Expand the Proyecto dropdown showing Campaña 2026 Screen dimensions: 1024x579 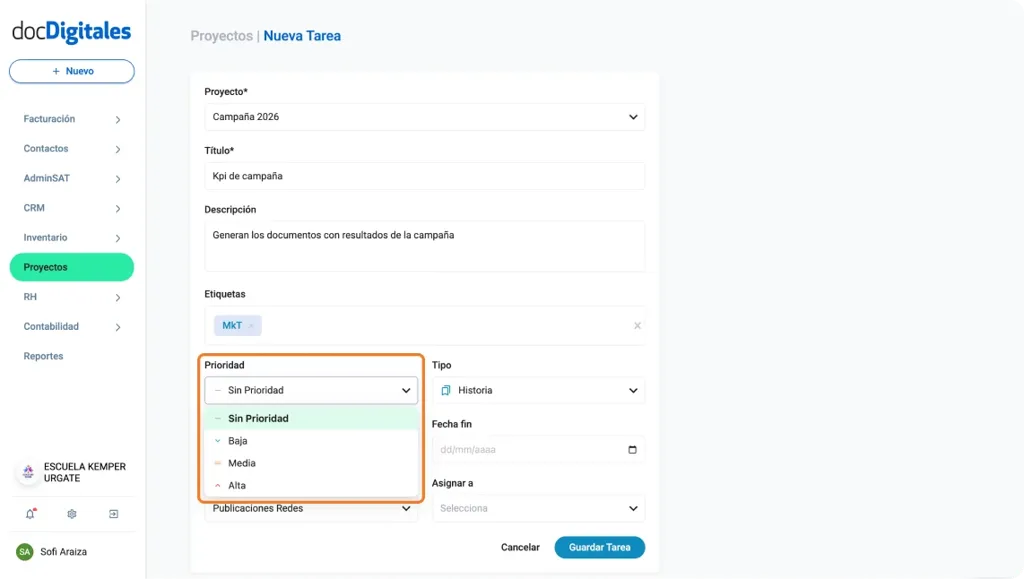coord(424,116)
